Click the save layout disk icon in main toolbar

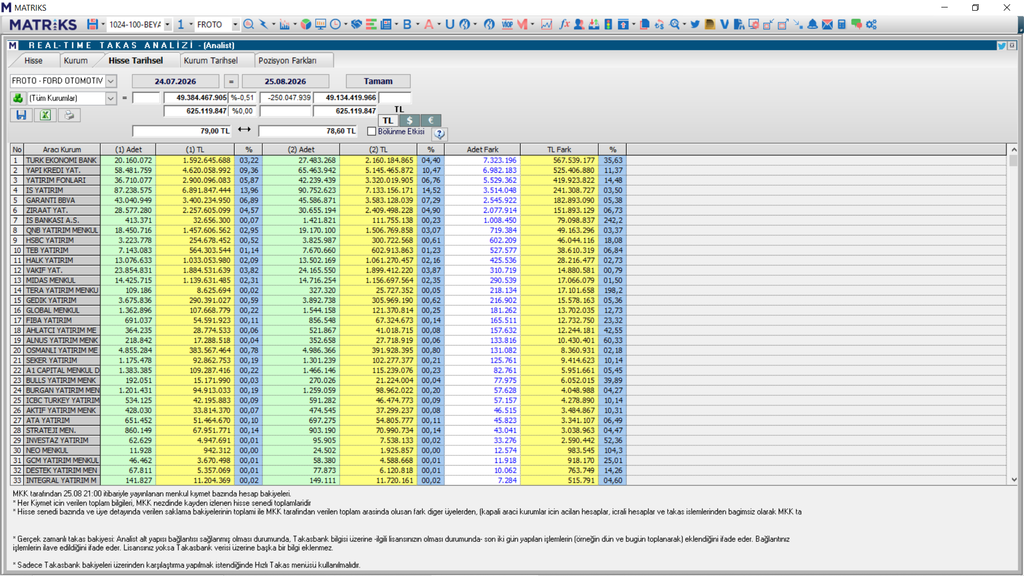coord(92,24)
